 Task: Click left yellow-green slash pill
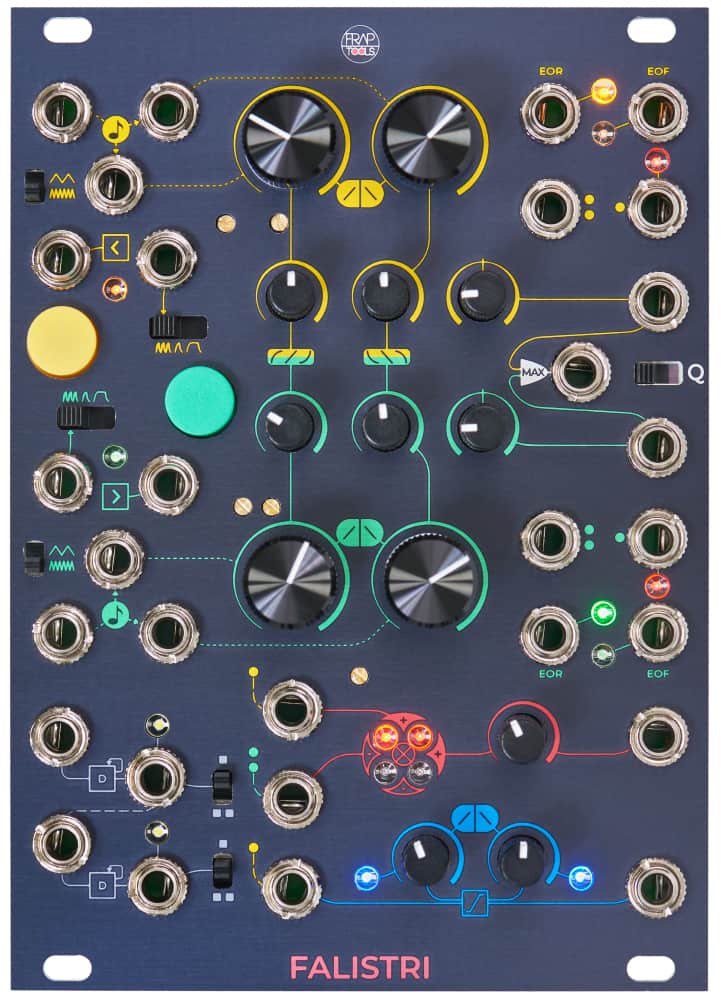pos(291,357)
